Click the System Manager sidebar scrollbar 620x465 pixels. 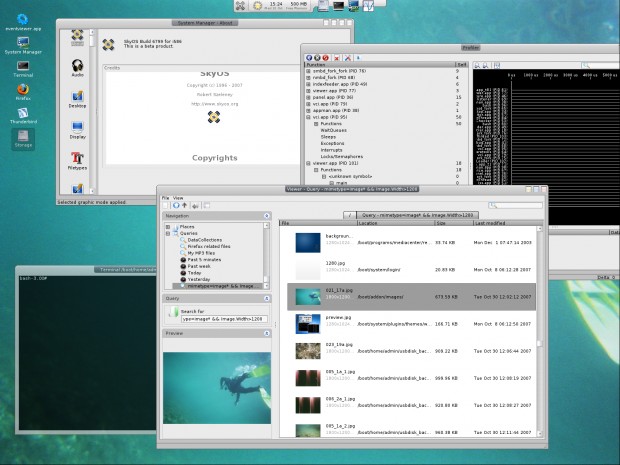point(92,112)
